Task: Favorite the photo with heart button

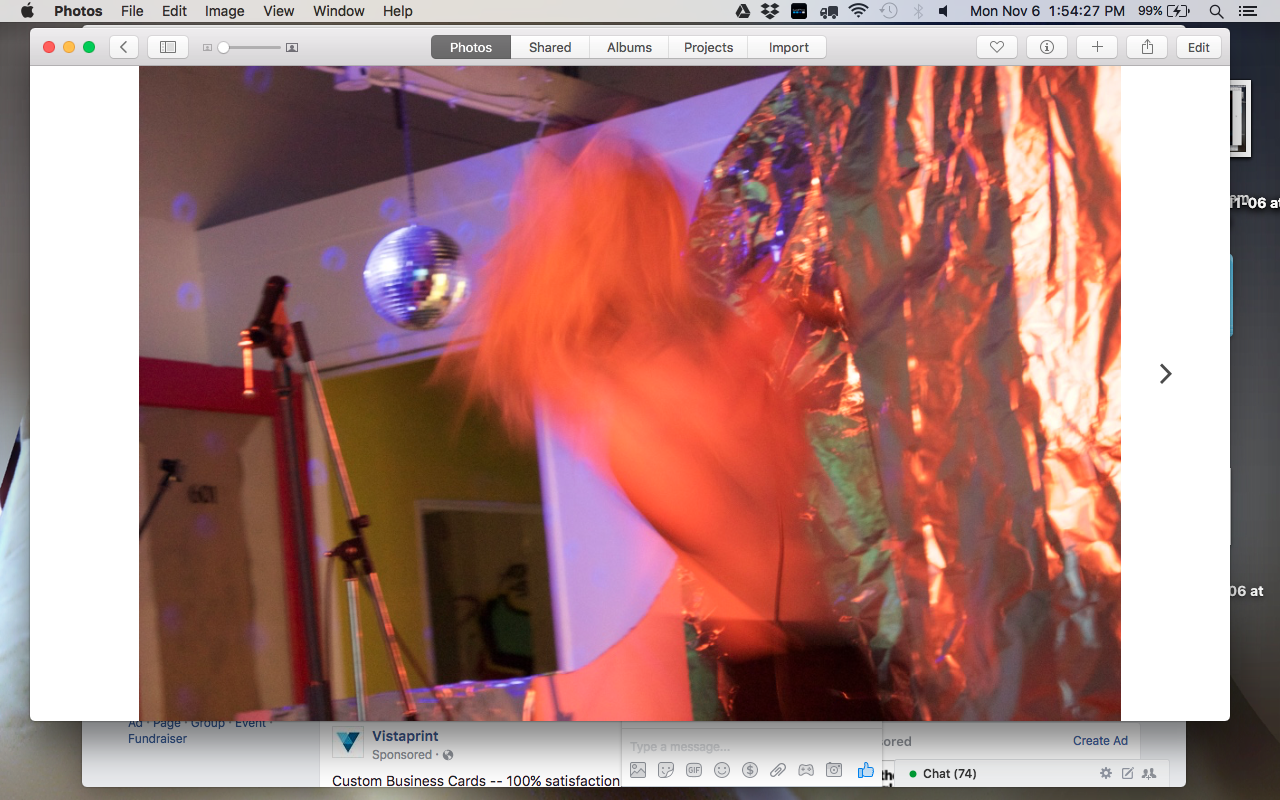Action: pos(997,47)
